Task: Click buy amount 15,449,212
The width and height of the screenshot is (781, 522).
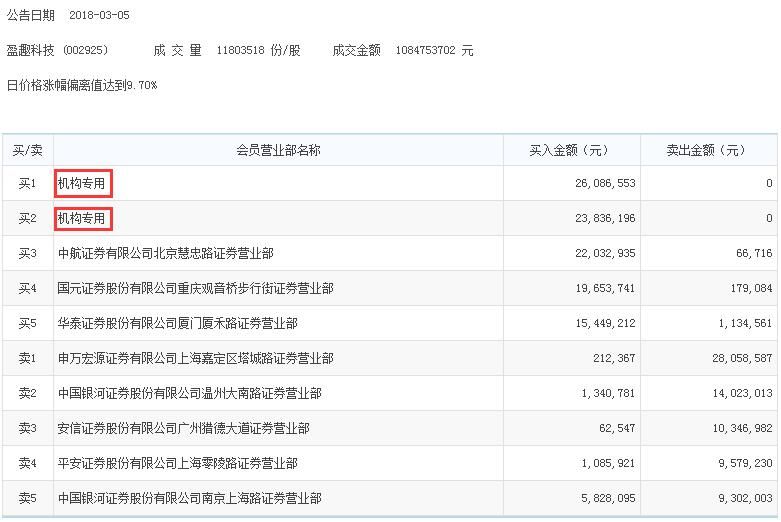Action: pos(605,323)
